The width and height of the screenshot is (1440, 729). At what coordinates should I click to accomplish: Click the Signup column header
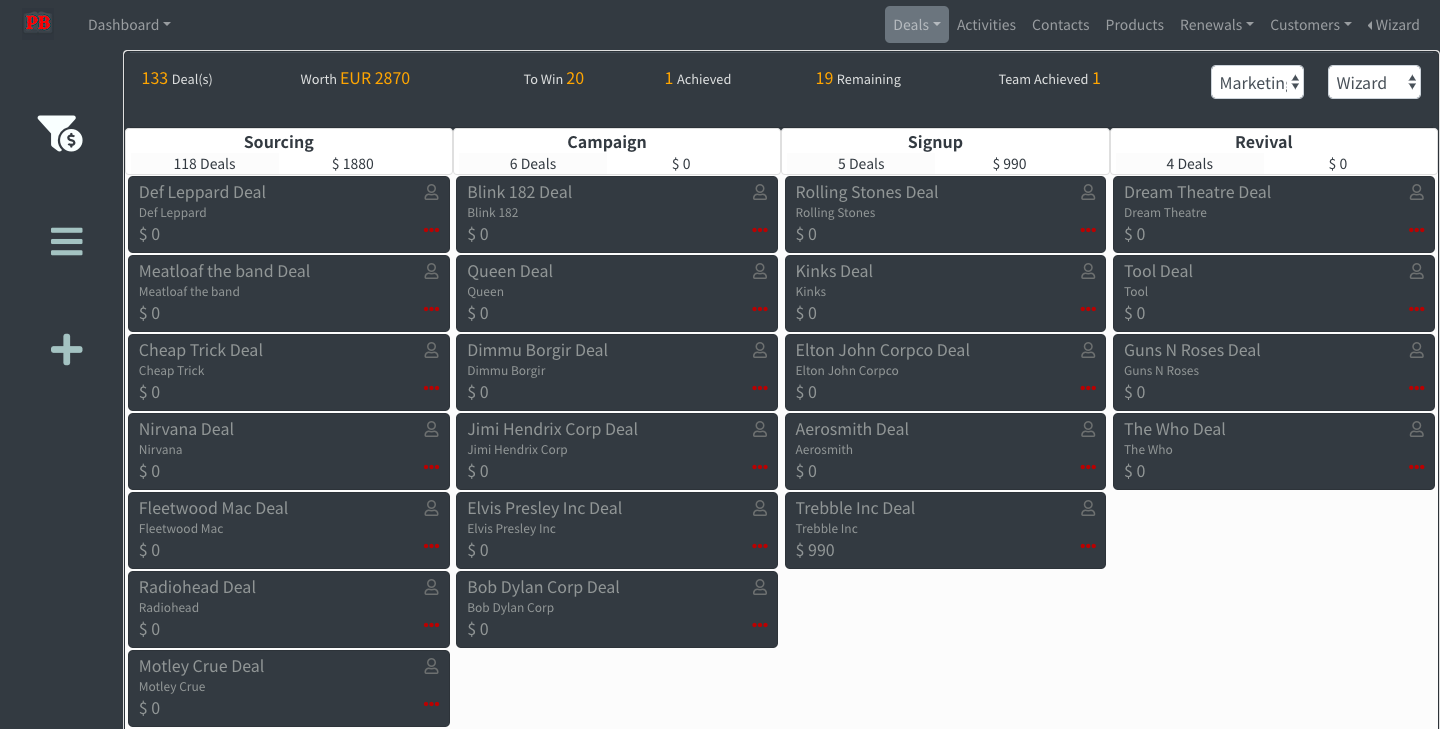click(935, 142)
